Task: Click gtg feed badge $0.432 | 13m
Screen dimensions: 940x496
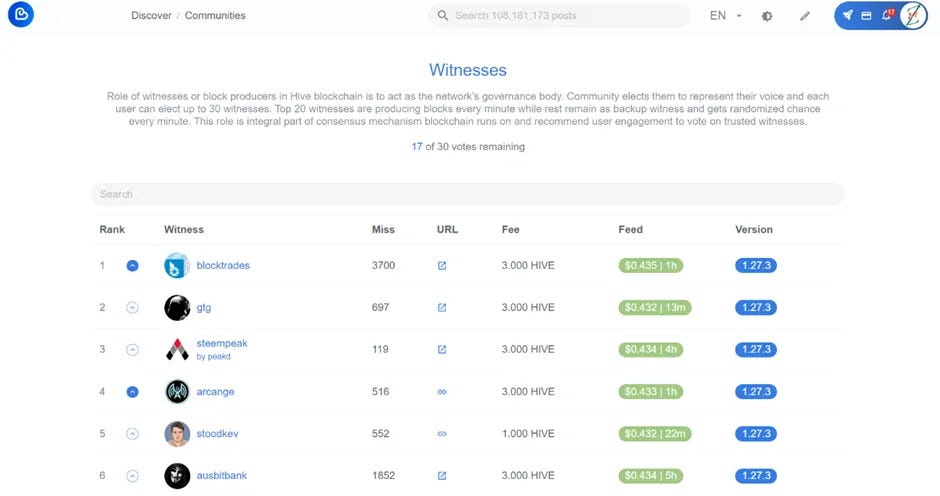Action: pos(655,308)
